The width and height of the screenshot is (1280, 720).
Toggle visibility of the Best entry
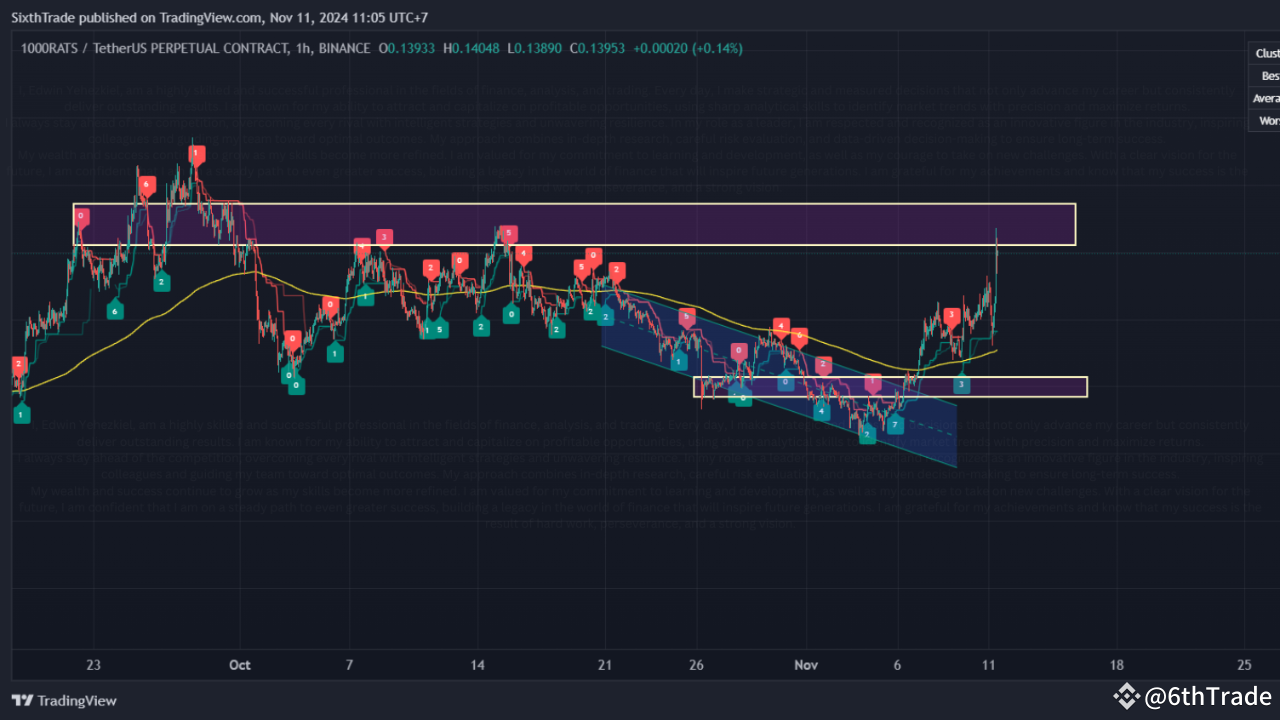pyautogui.click(x=1267, y=75)
